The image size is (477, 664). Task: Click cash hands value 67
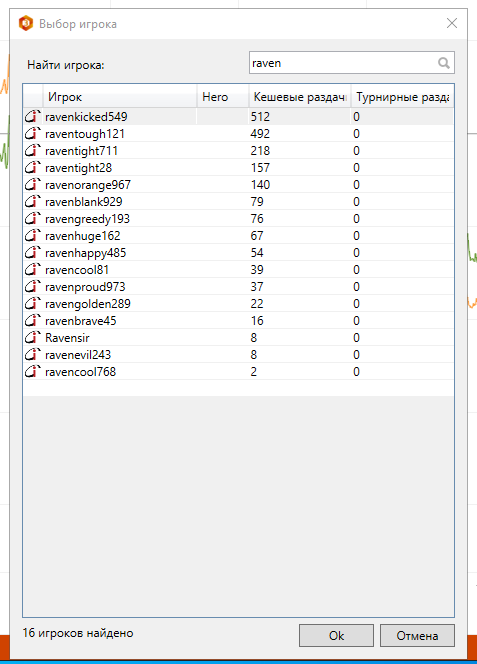[x=257, y=235]
